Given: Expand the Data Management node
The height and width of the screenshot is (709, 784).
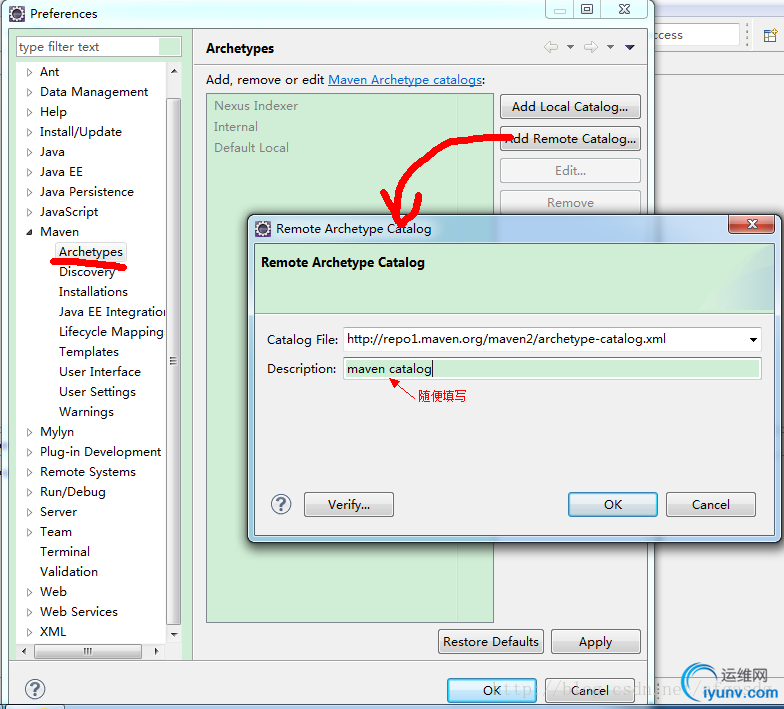Looking at the screenshot, I should click(x=30, y=92).
